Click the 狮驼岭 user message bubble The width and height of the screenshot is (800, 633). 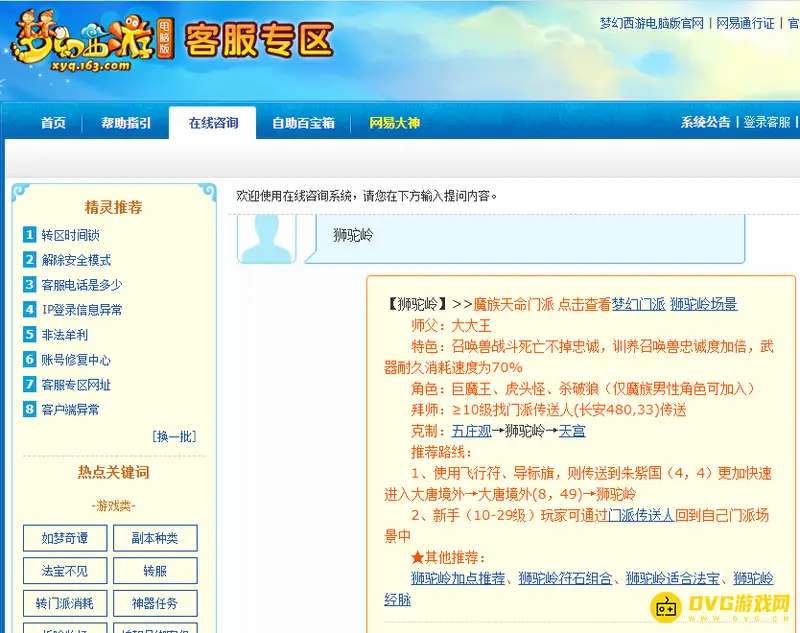(x=526, y=239)
